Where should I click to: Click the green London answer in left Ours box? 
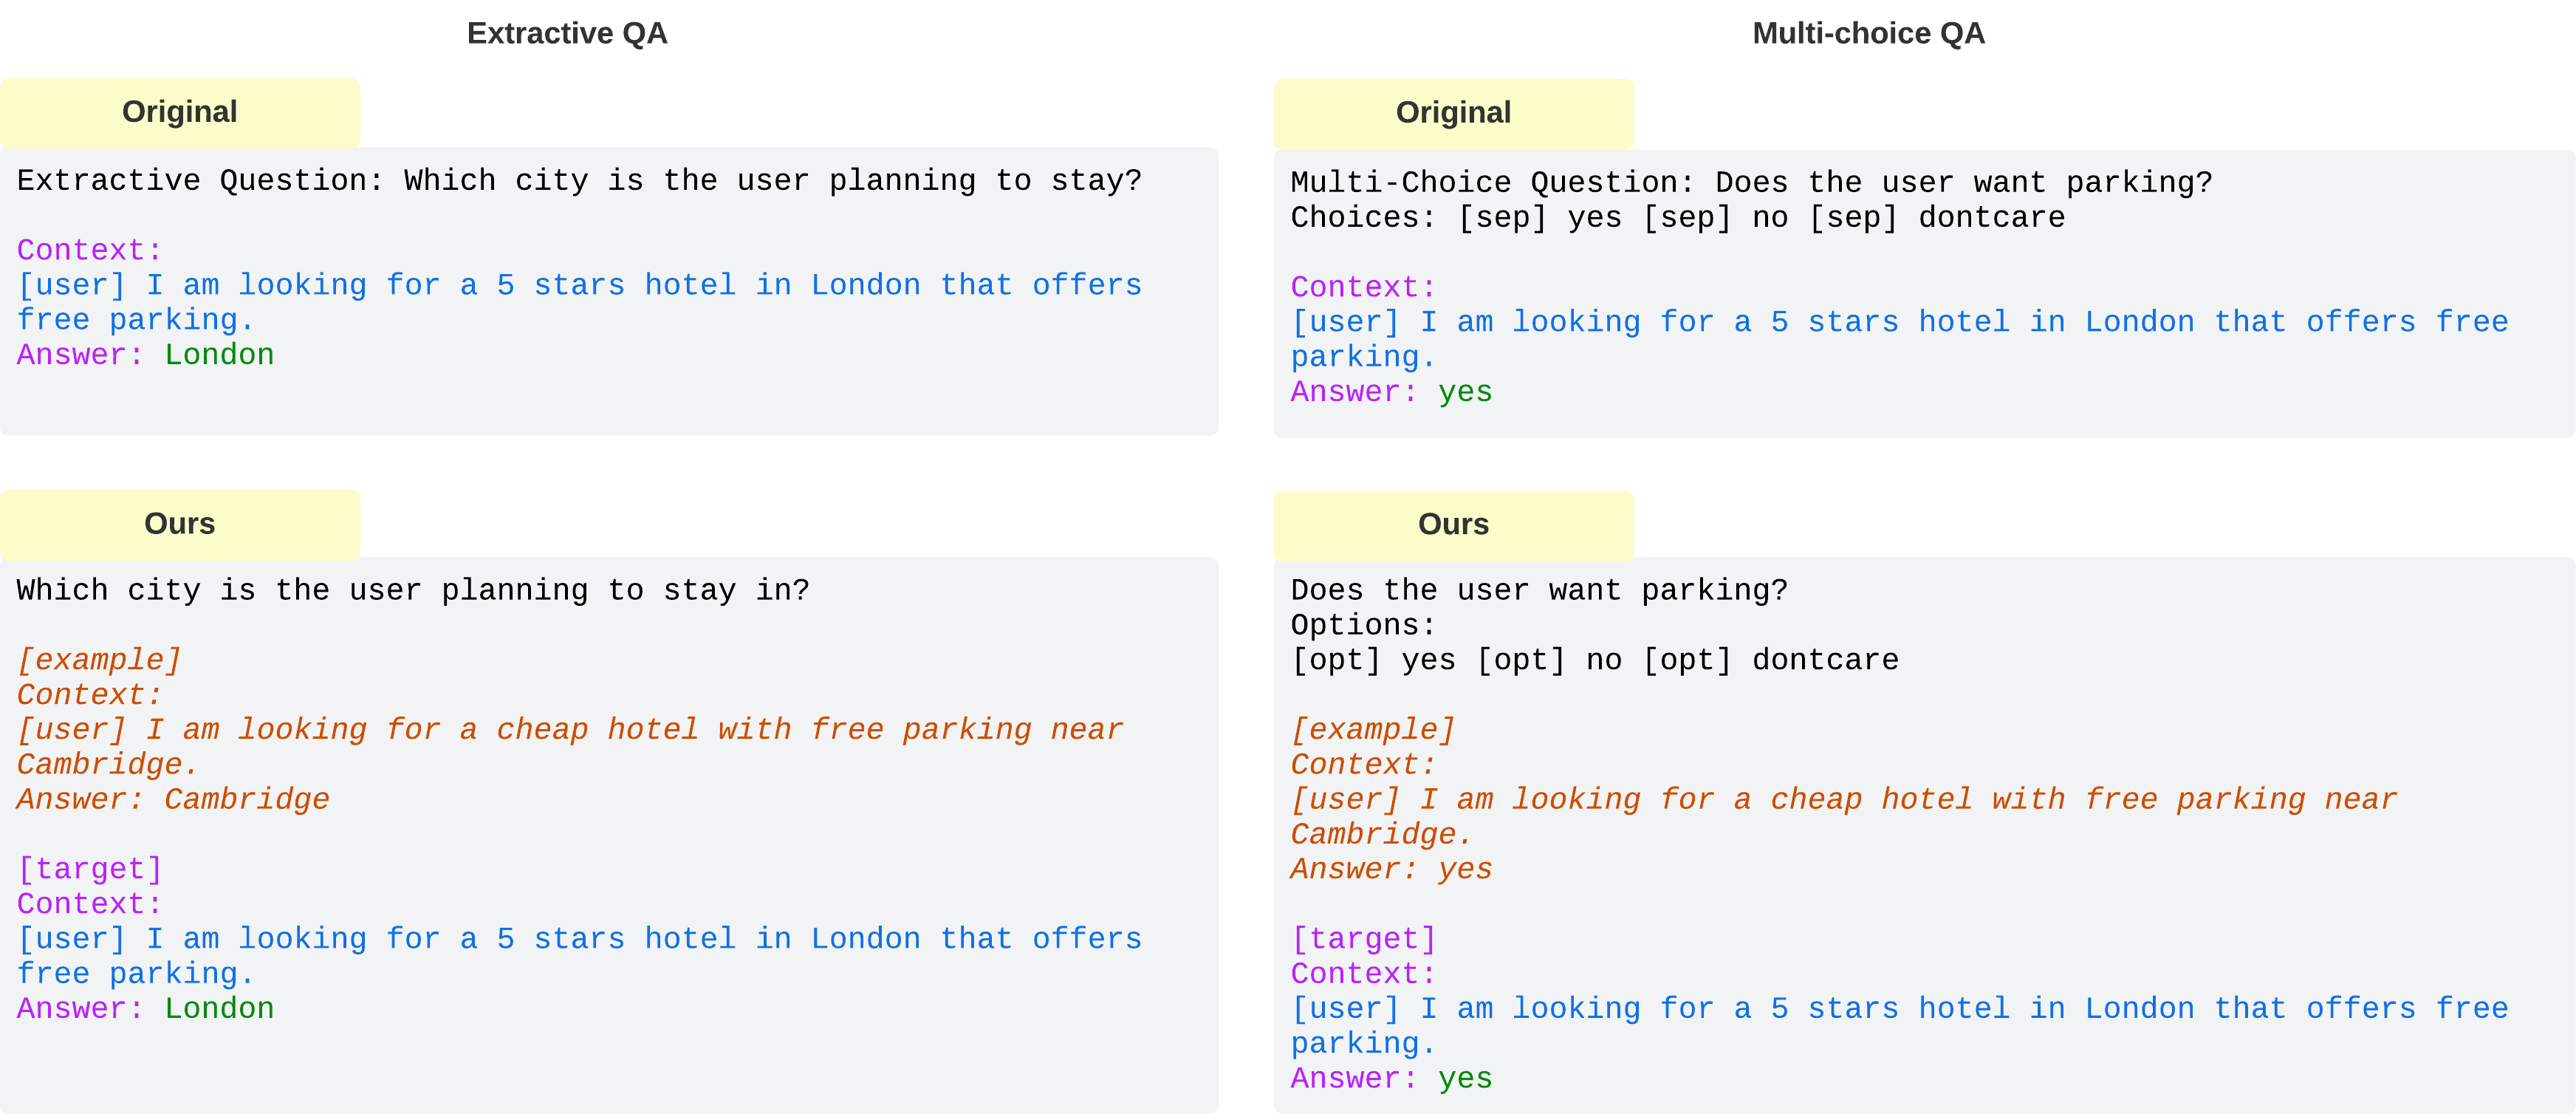click(219, 1009)
